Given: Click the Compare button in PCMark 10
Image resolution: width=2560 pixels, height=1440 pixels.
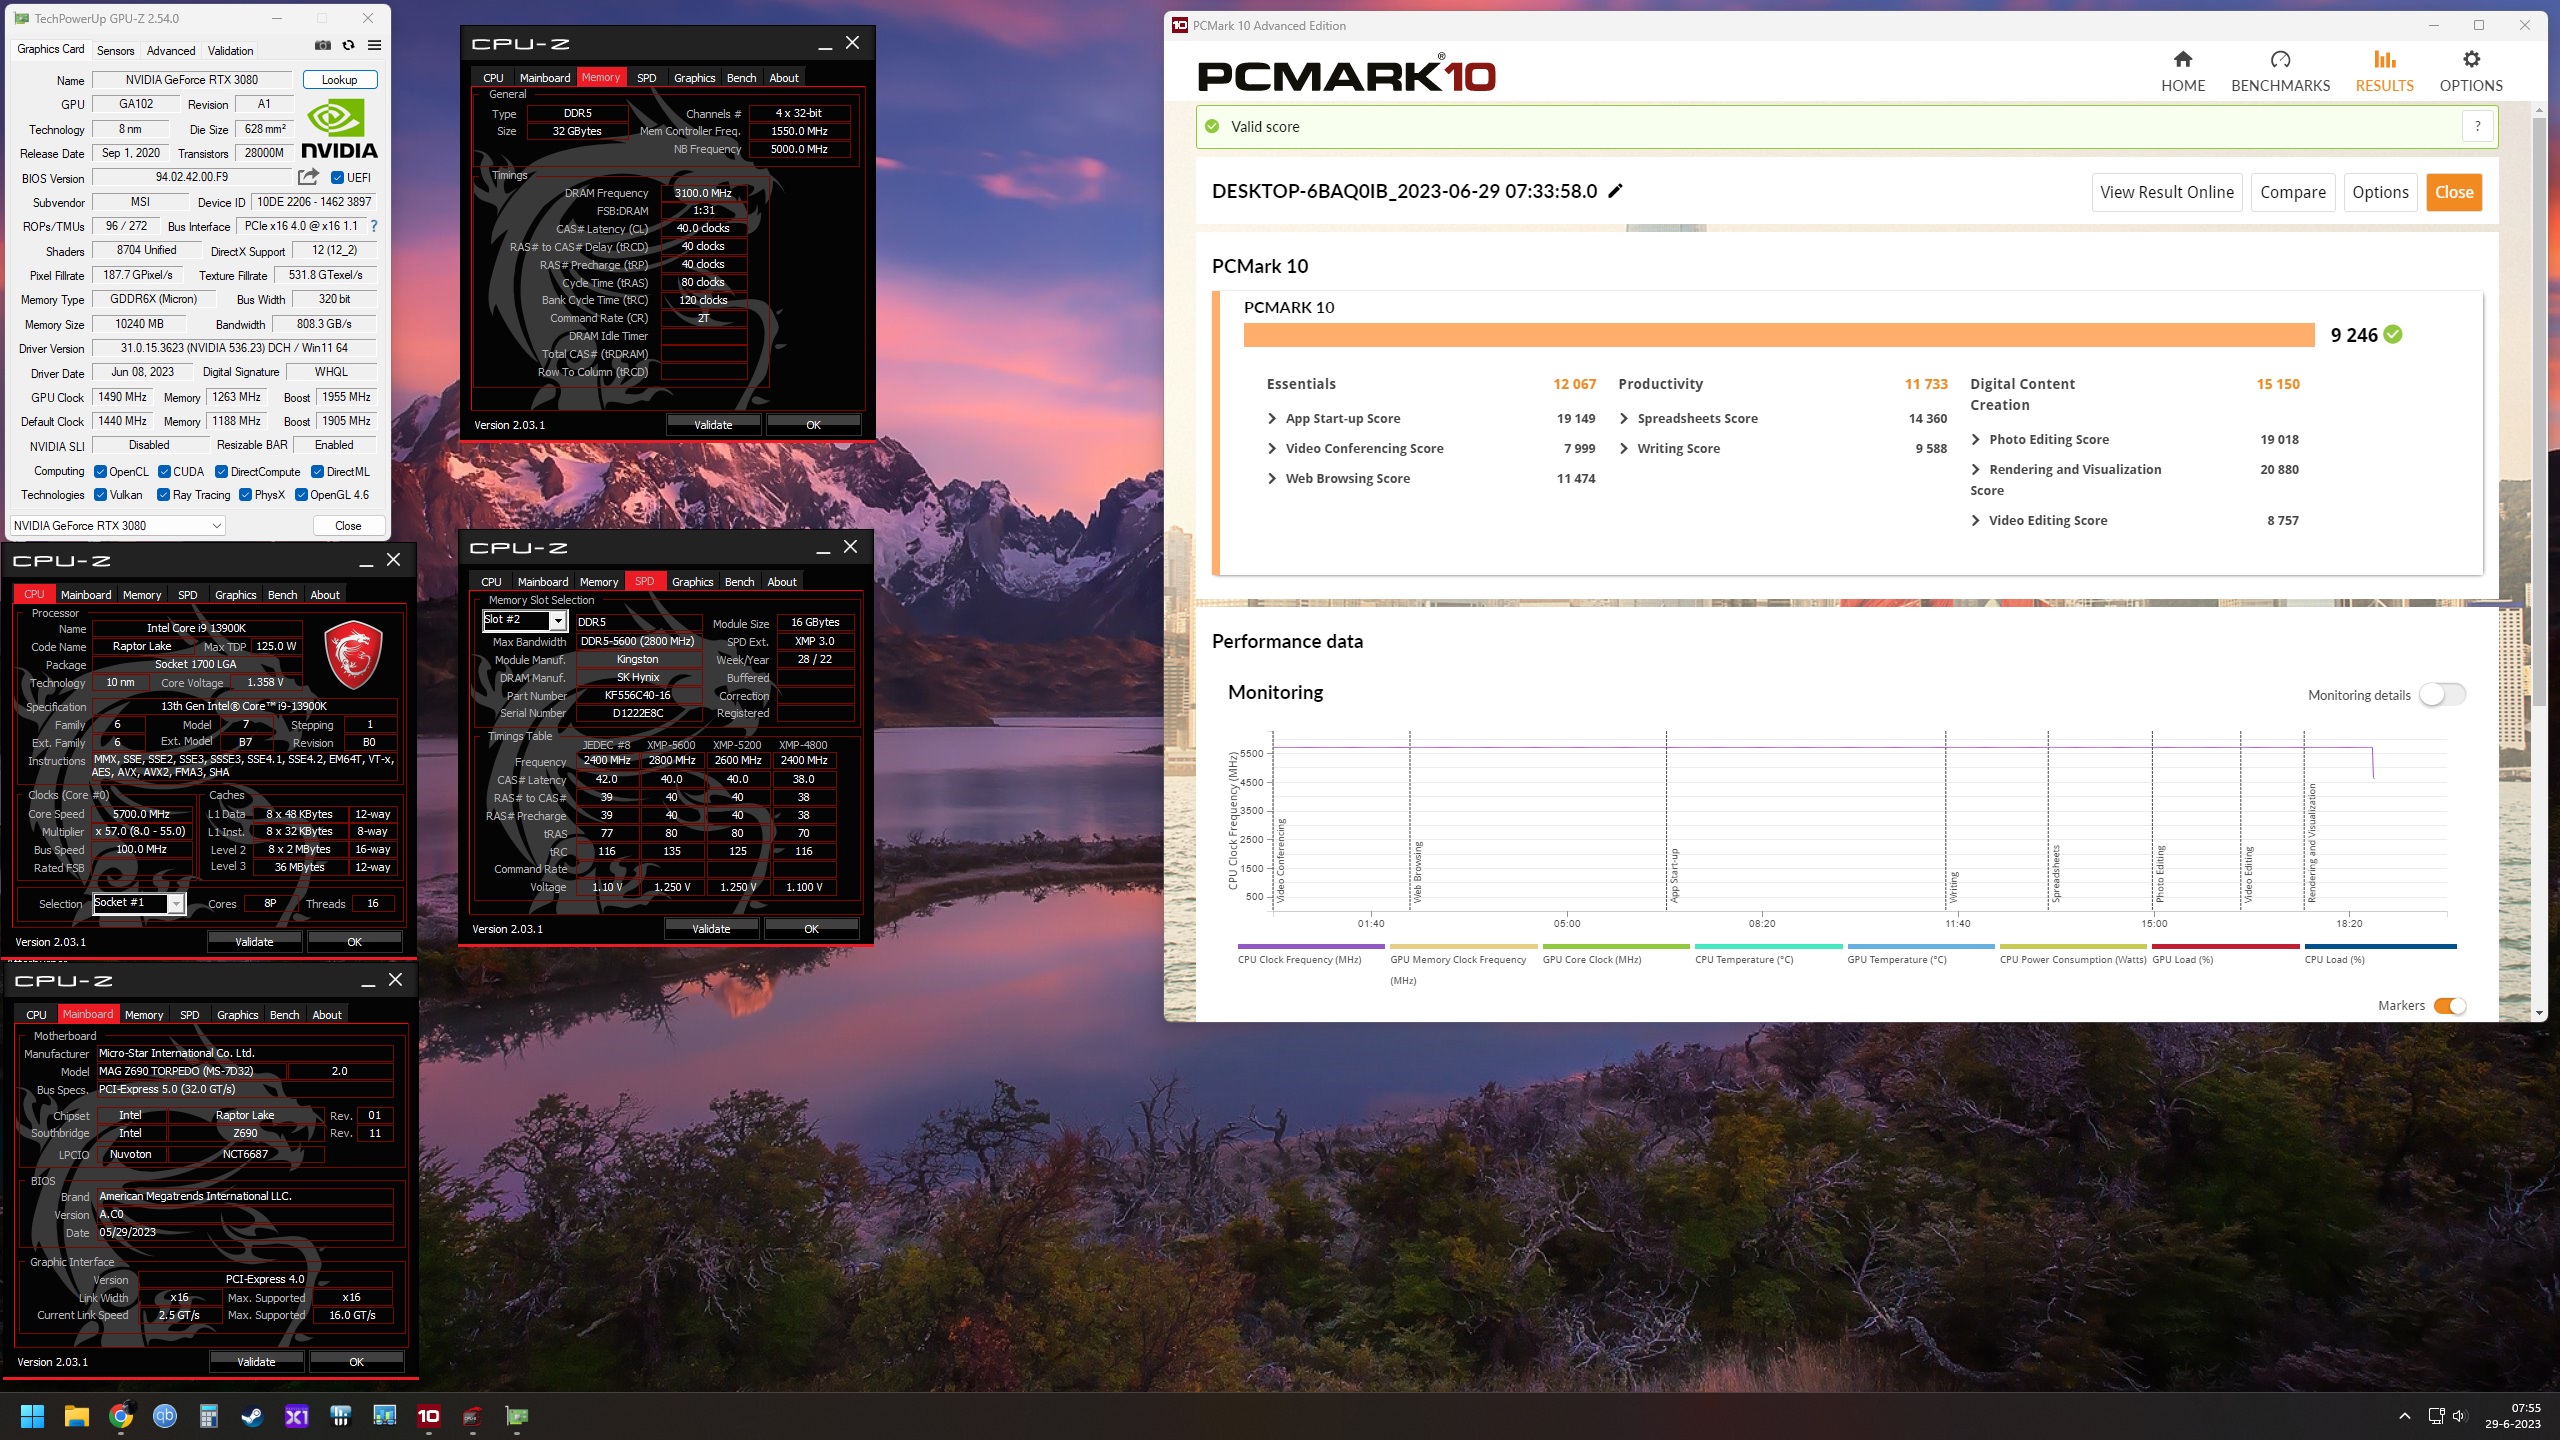Looking at the screenshot, I should pos(2292,192).
